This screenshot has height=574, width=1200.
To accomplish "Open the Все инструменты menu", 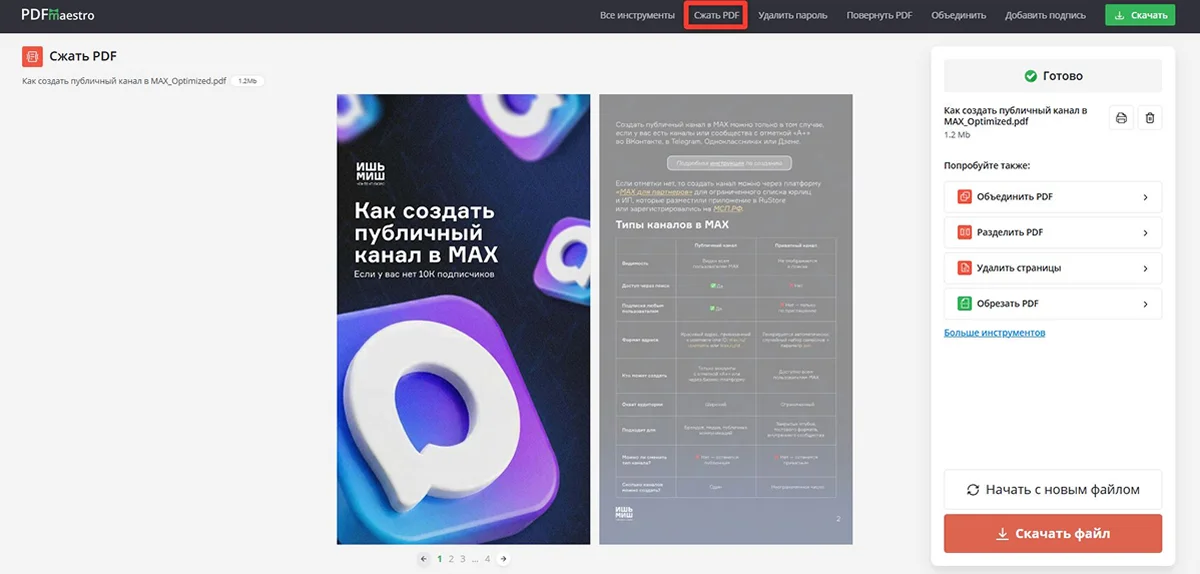I will 637,15.
